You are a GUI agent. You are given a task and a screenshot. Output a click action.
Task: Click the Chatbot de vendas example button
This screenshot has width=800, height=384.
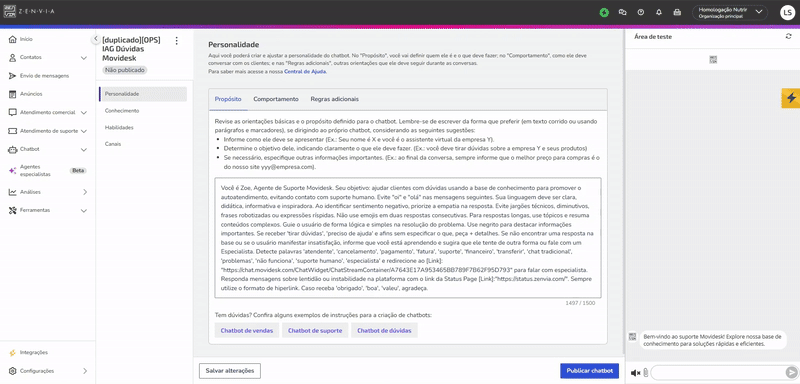[x=247, y=330]
